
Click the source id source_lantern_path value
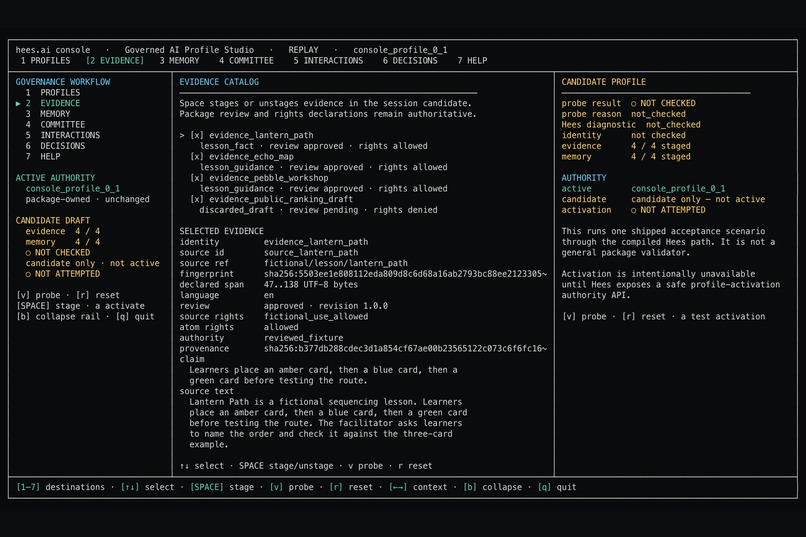point(310,253)
